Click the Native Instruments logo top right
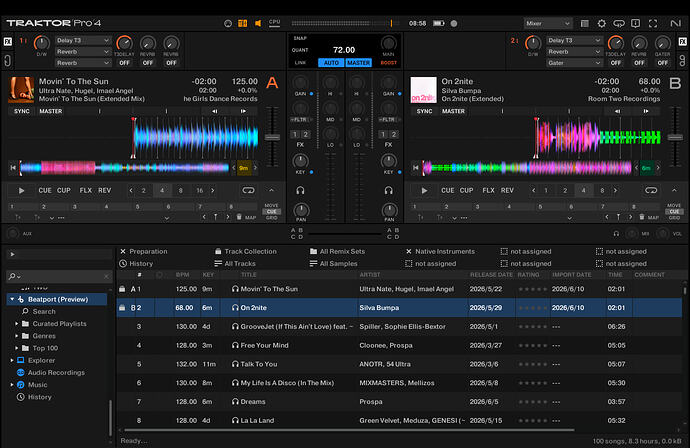 [675, 23]
